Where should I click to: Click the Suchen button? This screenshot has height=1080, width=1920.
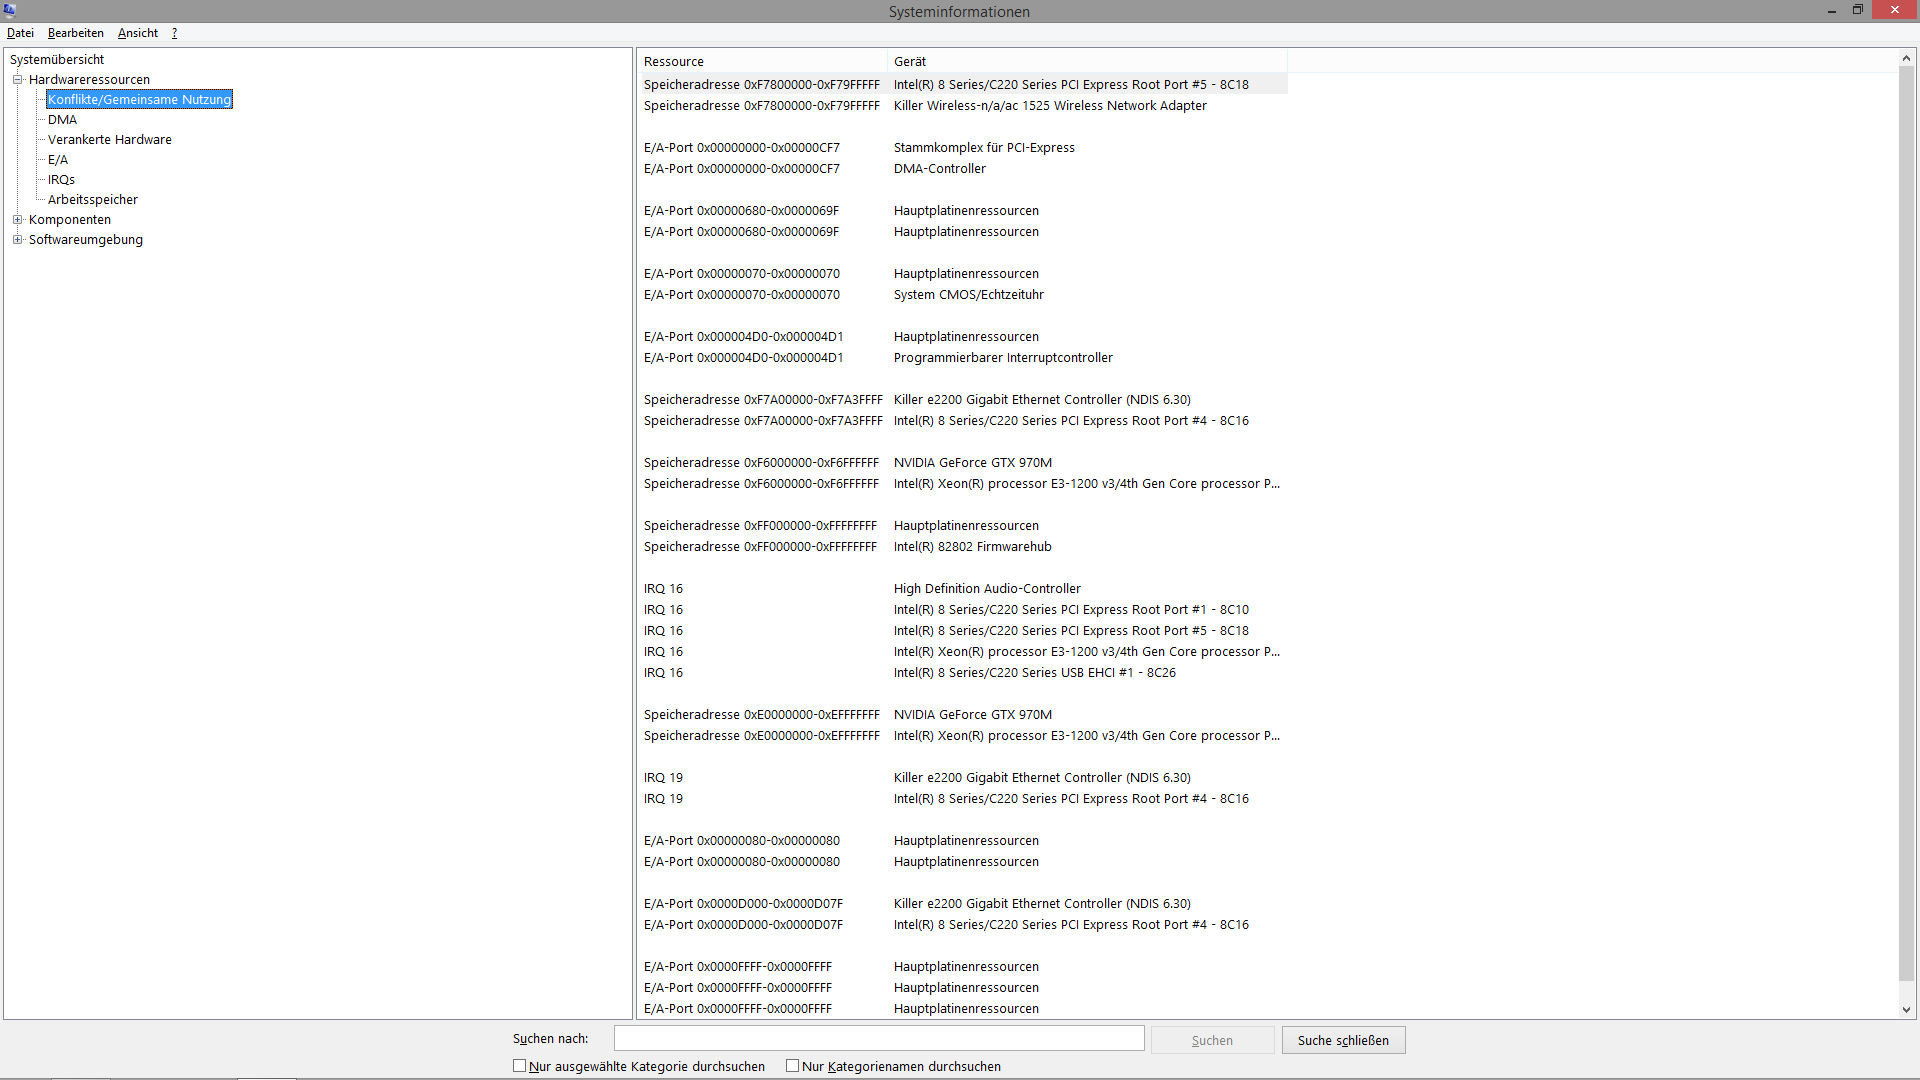pos(1212,1040)
